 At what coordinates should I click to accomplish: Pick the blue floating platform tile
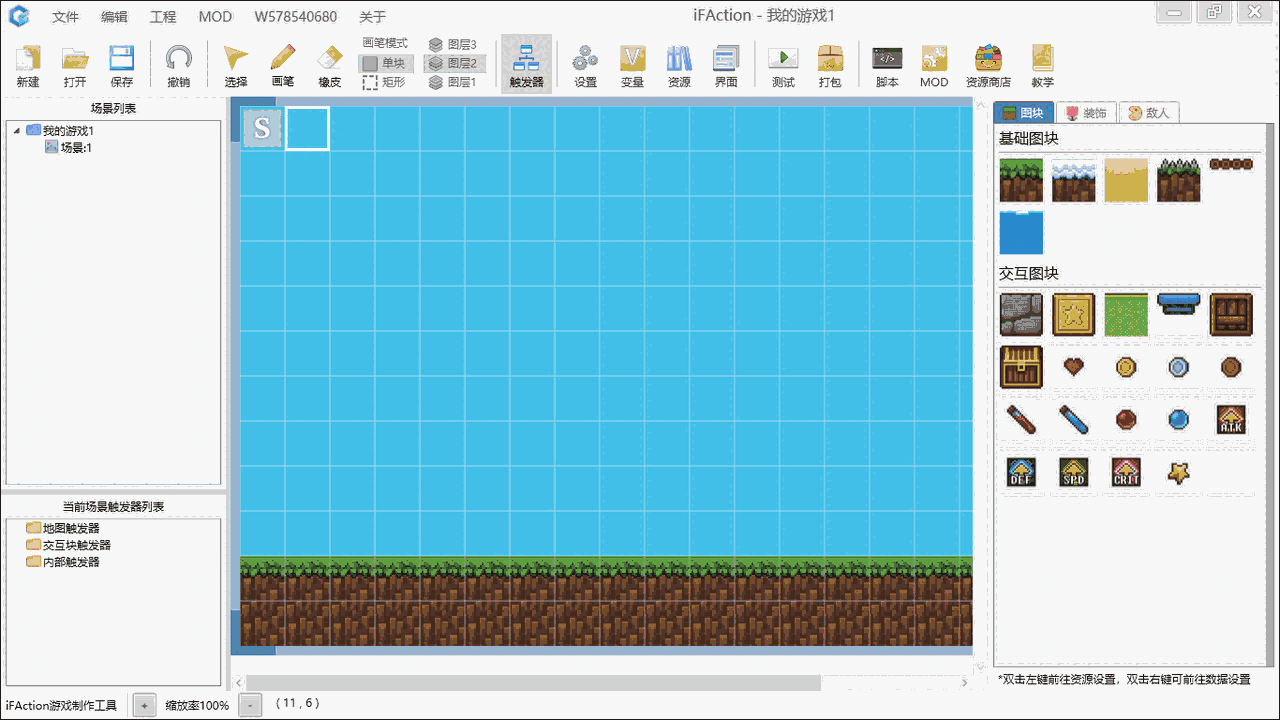1178,303
